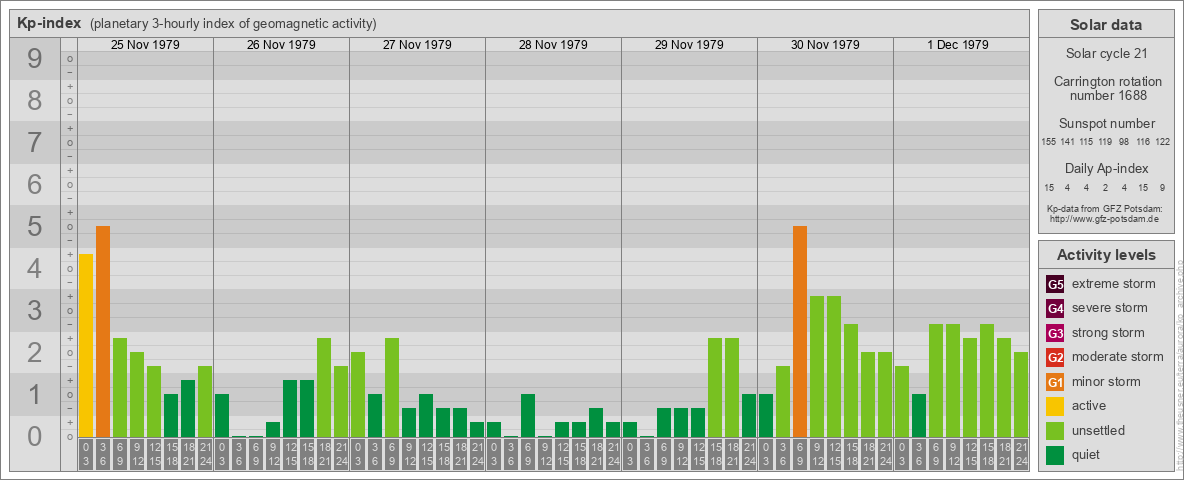
Task: Open the http://www.gfz-potsdam.de link
Action: click(x=1104, y=218)
